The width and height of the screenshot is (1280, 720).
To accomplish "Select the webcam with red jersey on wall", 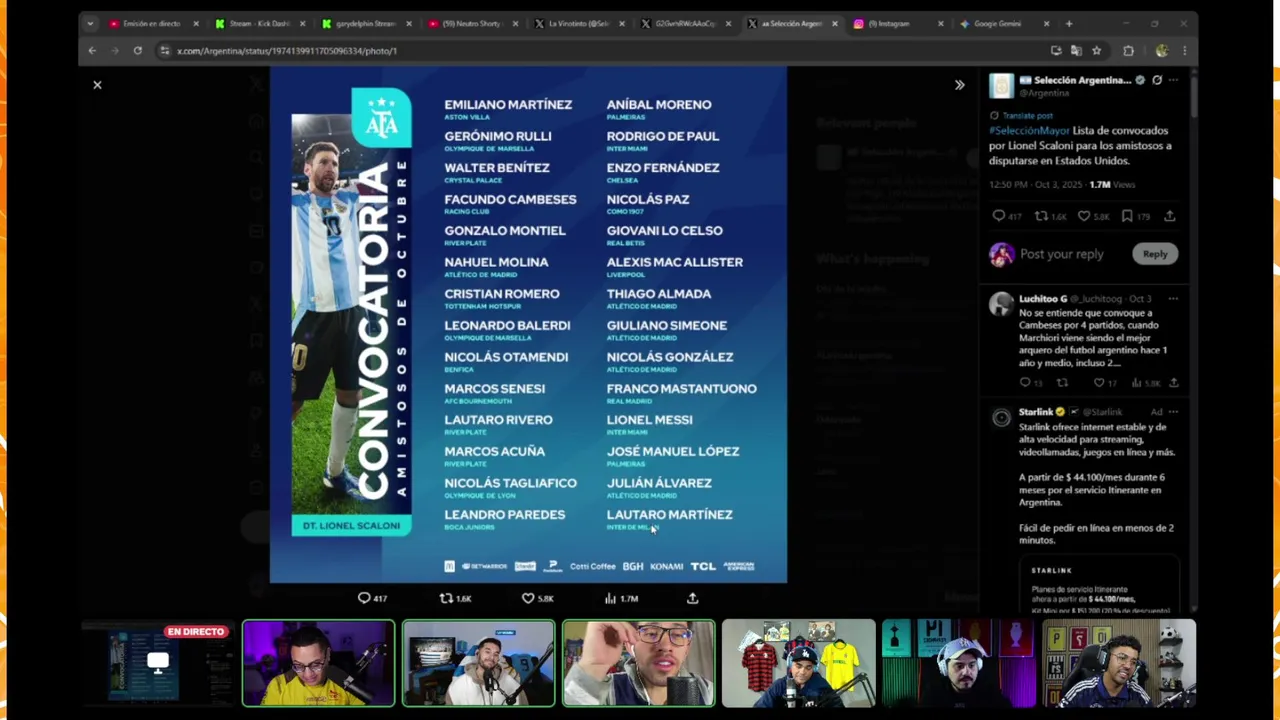I will (x=798, y=663).
